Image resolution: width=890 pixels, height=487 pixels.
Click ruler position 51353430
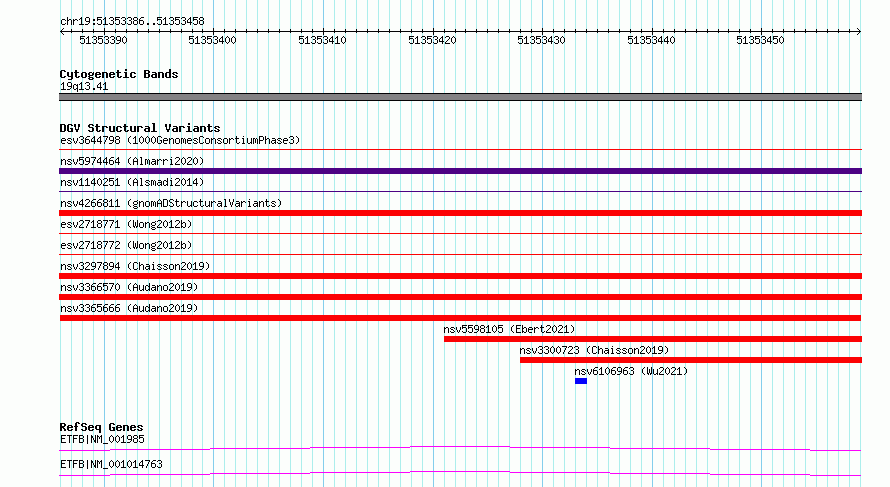pos(541,40)
